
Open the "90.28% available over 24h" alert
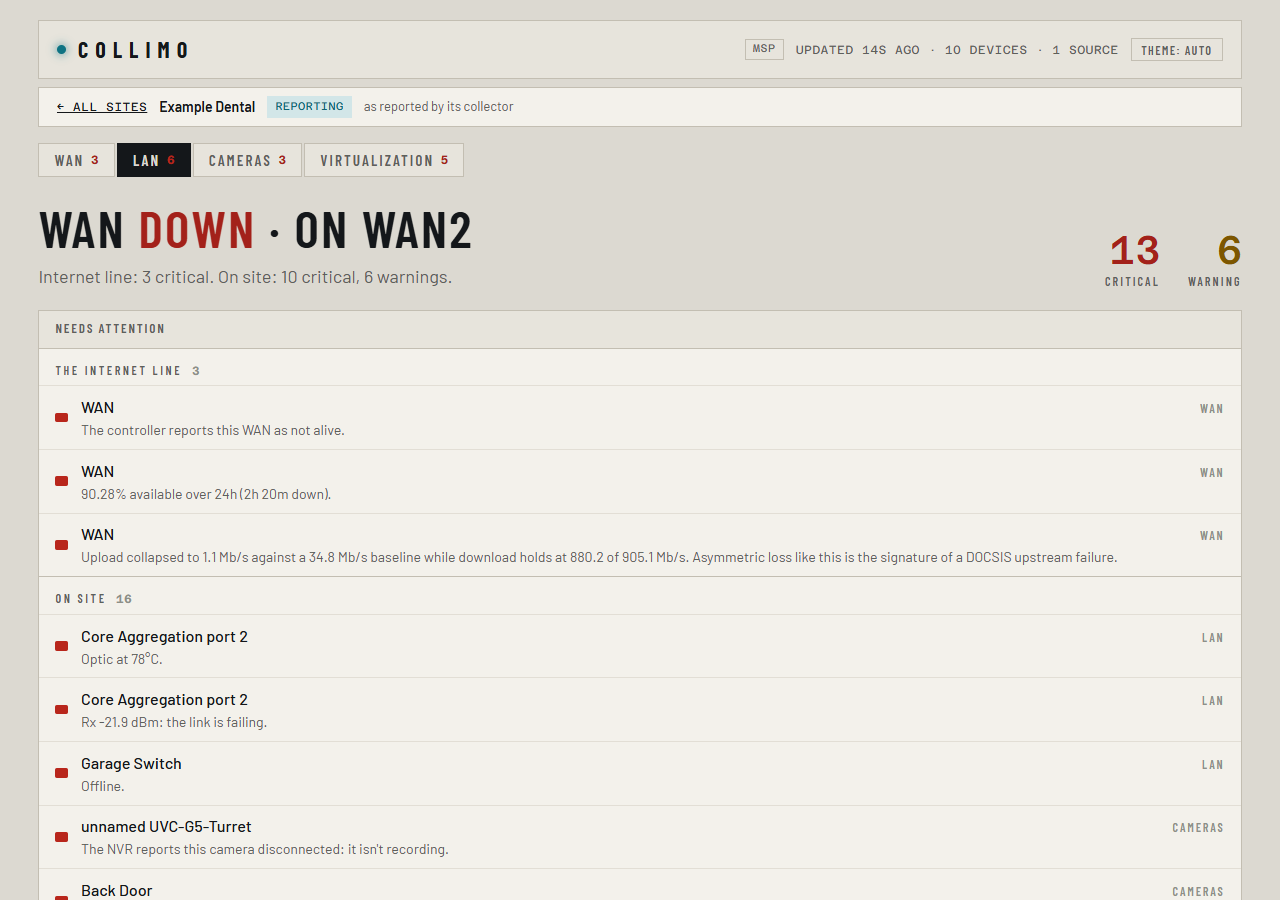click(640, 482)
